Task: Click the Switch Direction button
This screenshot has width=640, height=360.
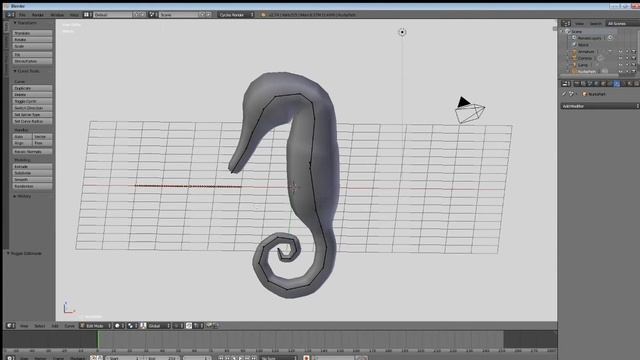Action: tap(32, 108)
